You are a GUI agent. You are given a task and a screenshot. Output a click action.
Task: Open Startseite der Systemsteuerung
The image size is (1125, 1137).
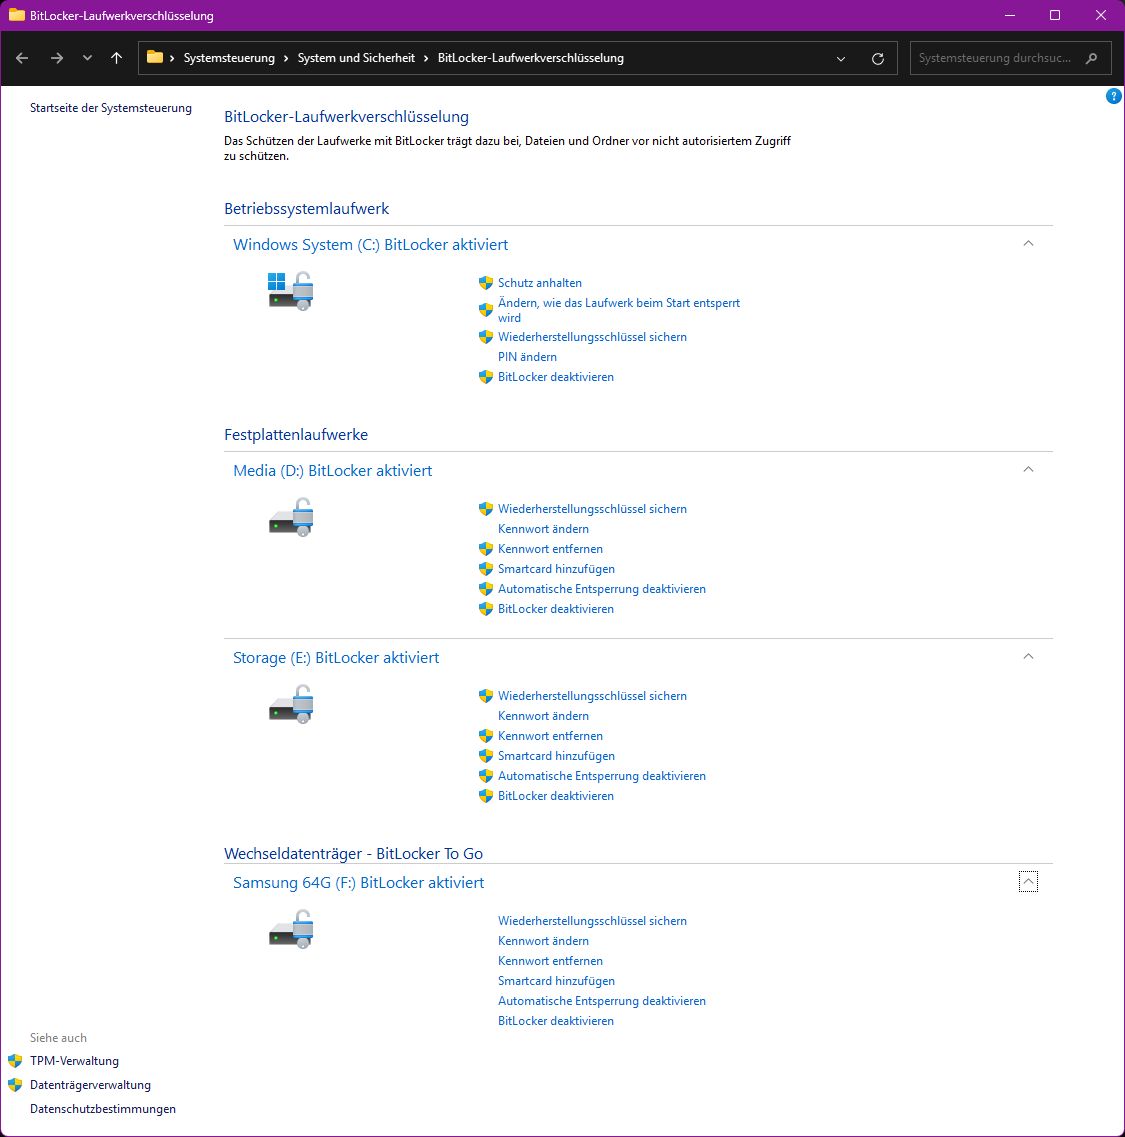(x=111, y=108)
